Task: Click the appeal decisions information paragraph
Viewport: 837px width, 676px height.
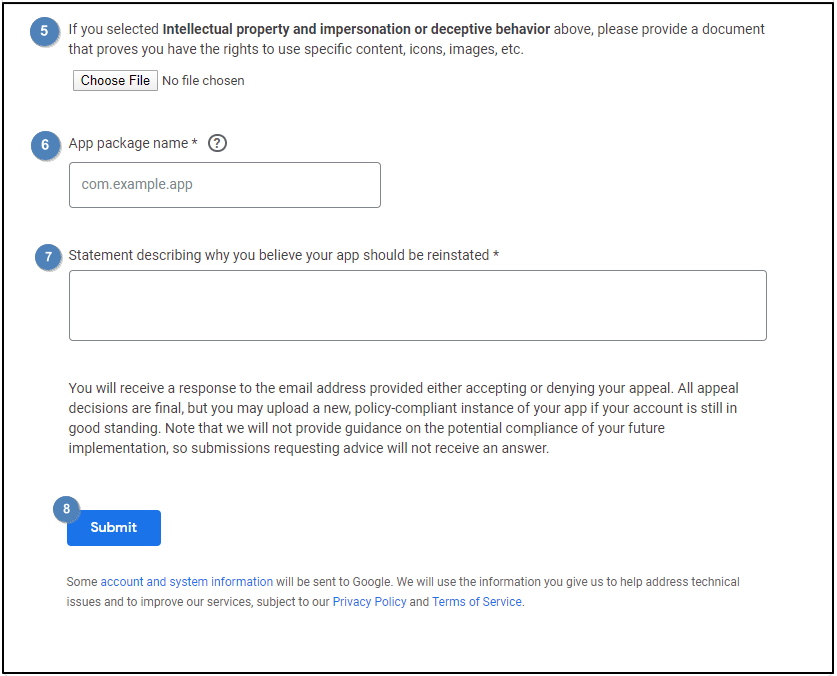Action: point(404,418)
